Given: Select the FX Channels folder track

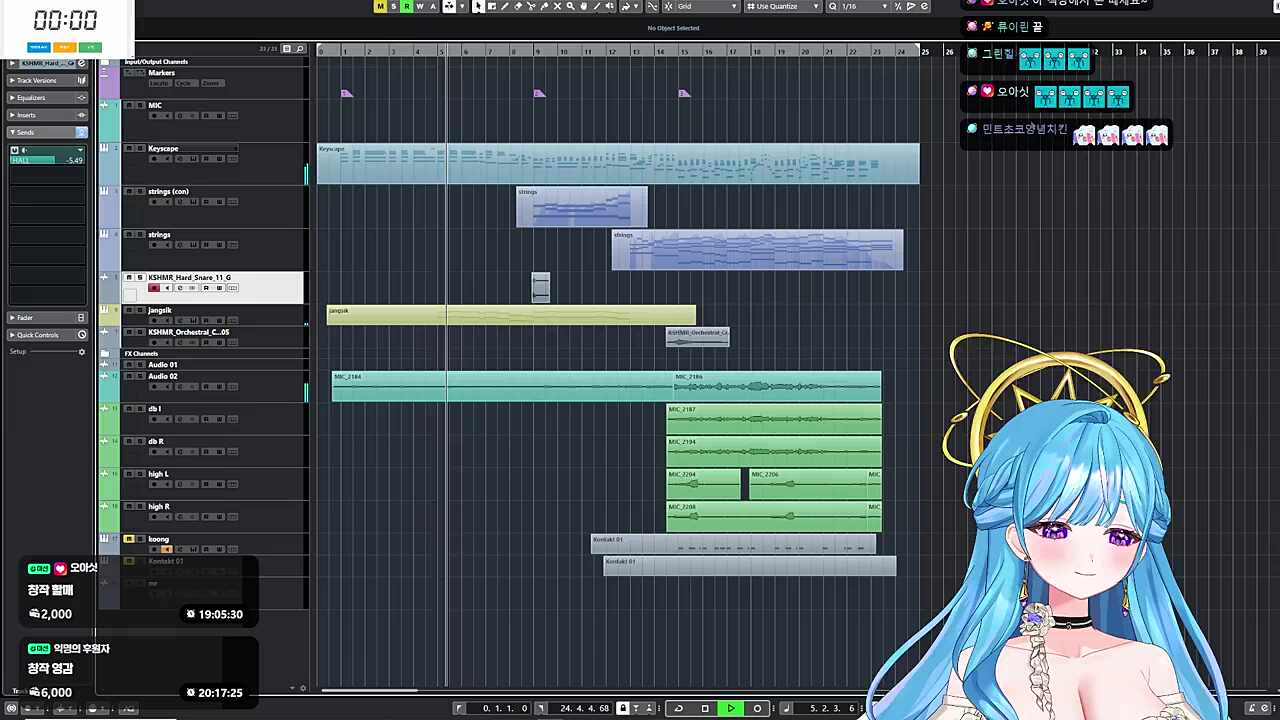Looking at the screenshot, I should point(141,353).
